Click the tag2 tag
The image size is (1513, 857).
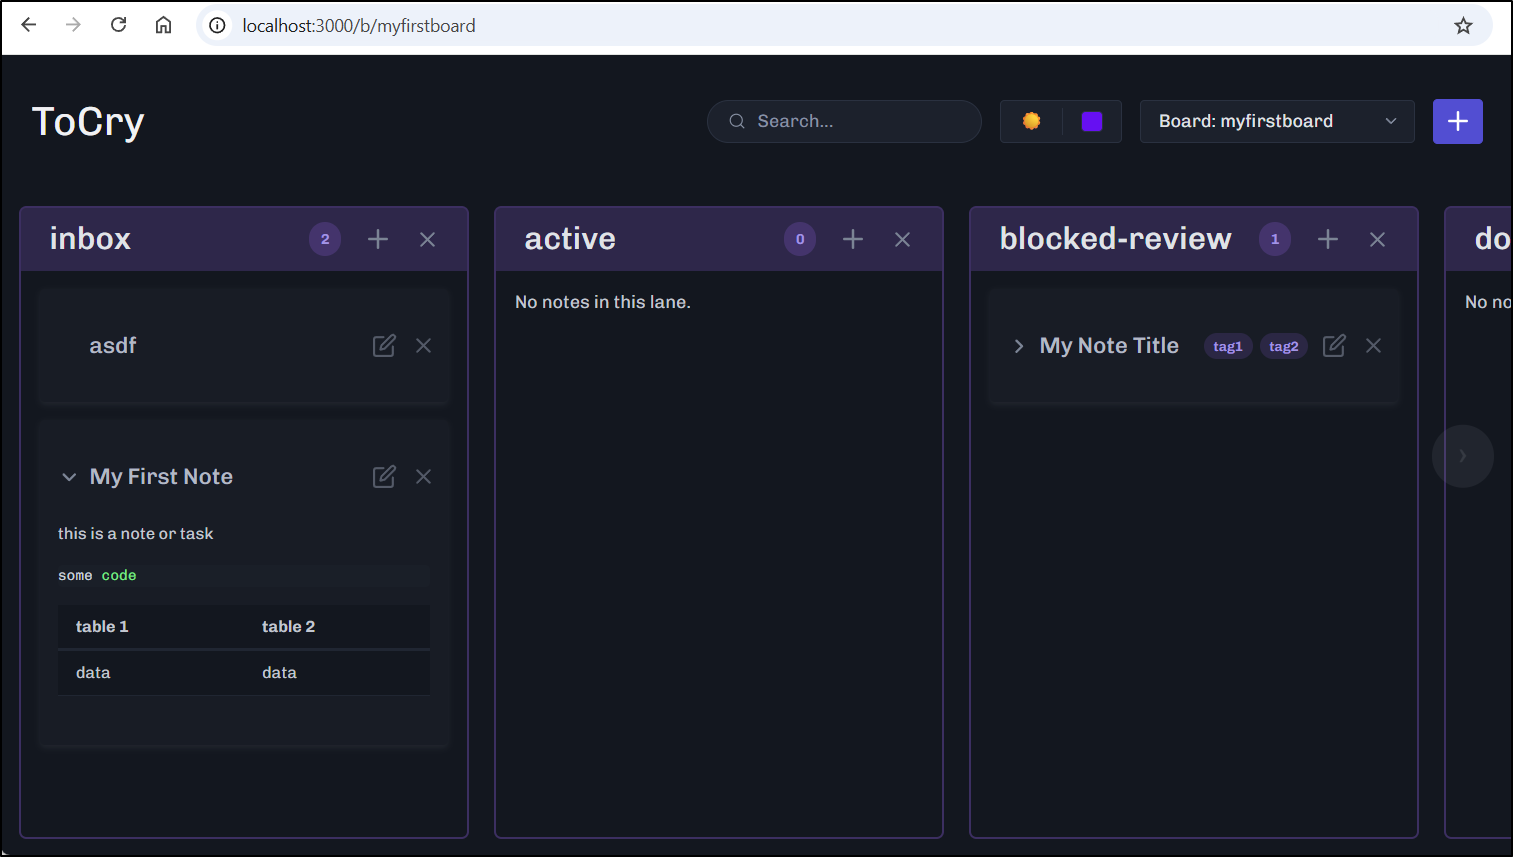[1284, 346]
